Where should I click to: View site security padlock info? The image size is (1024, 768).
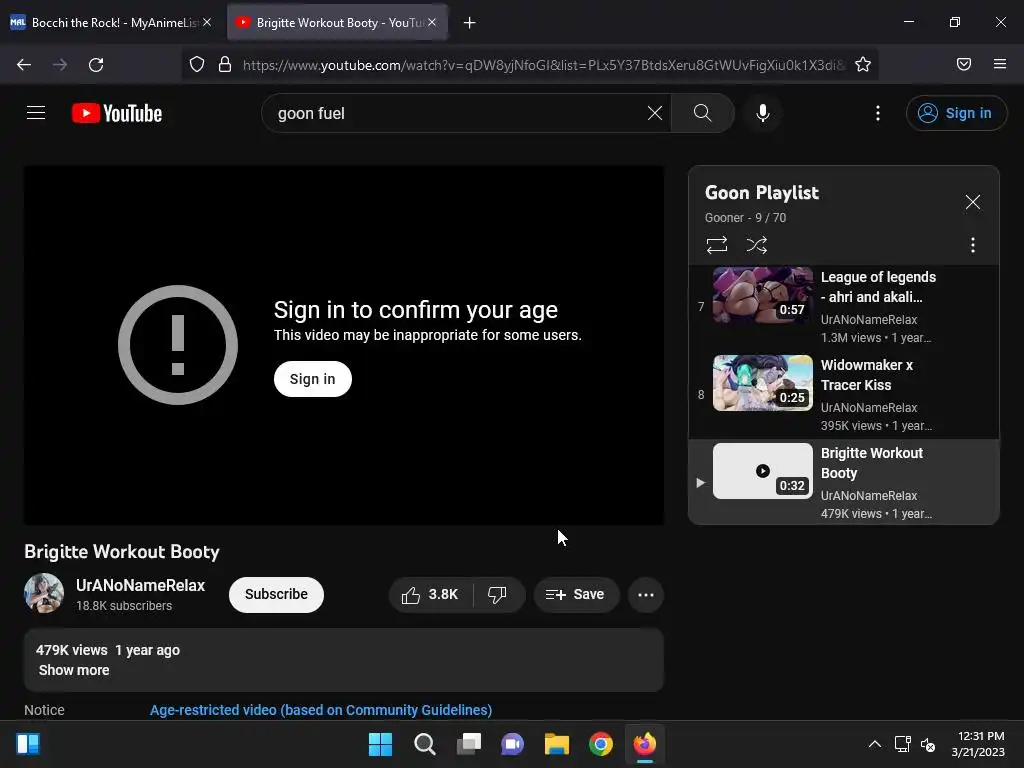pyautogui.click(x=225, y=64)
